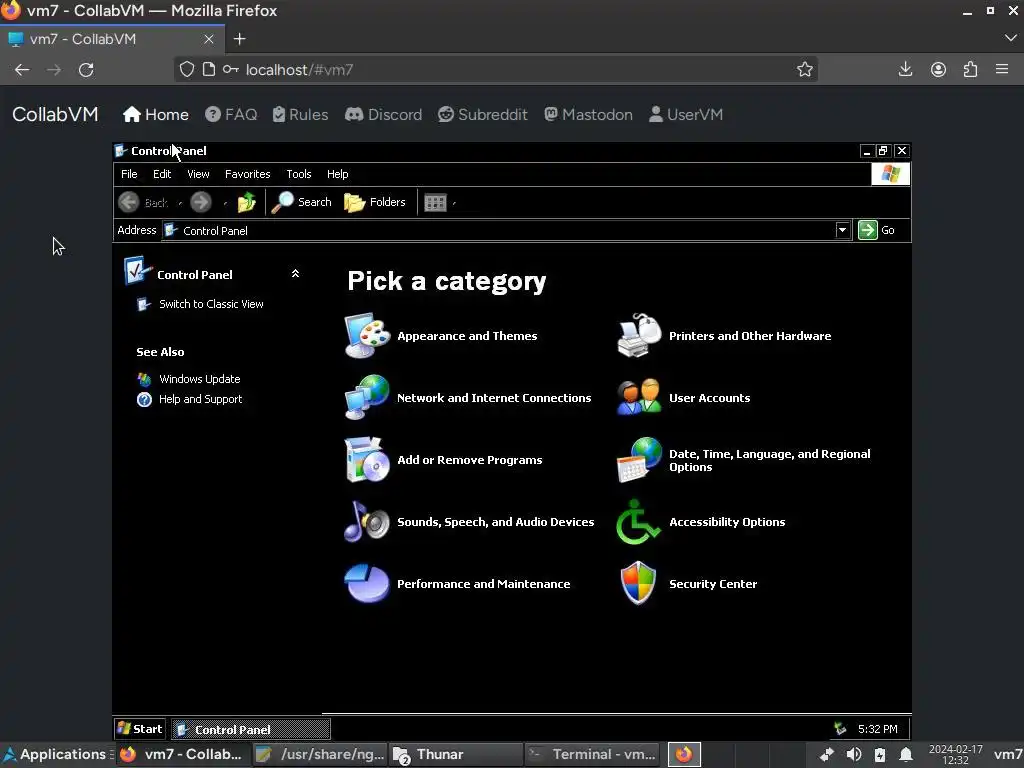Click the Help and Support question icon

pyautogui.click(x=144, y=399)
